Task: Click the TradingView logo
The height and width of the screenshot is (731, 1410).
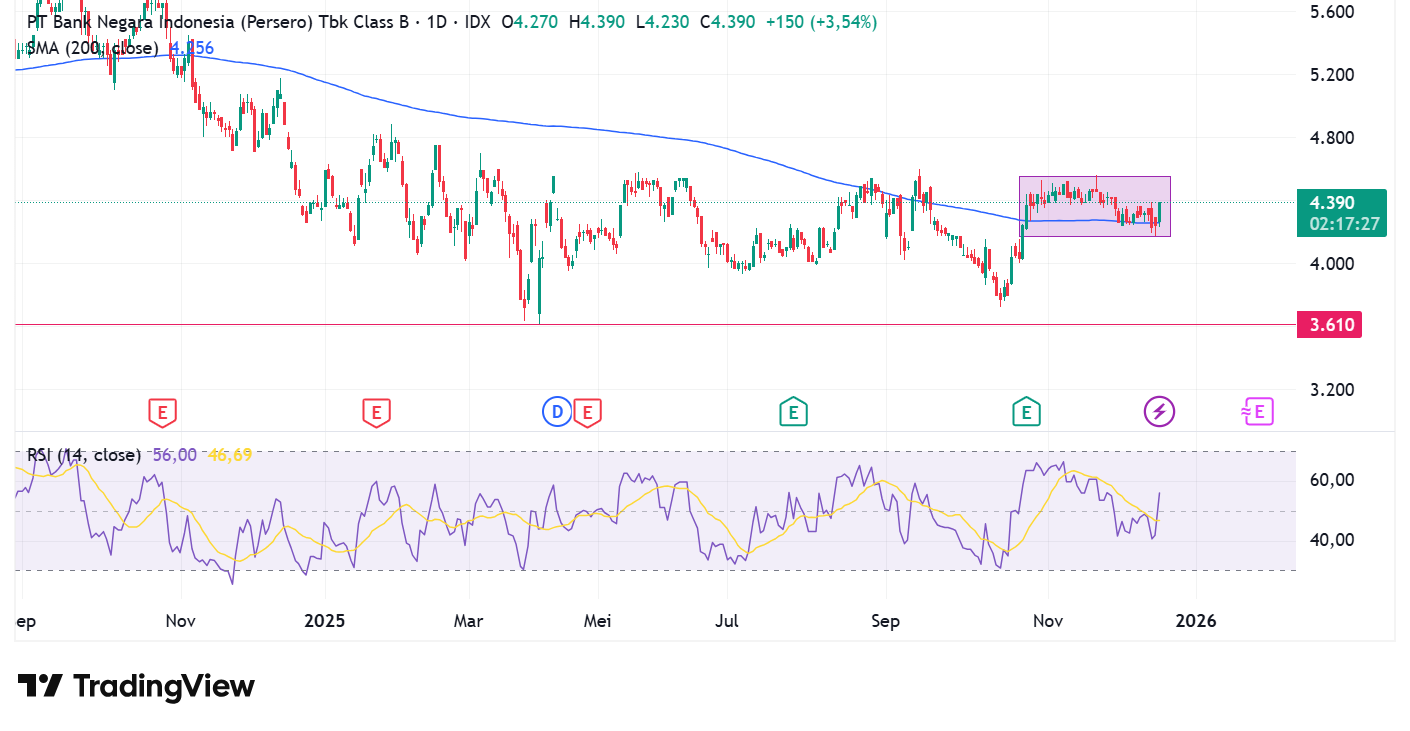Action: click(136, 686)
